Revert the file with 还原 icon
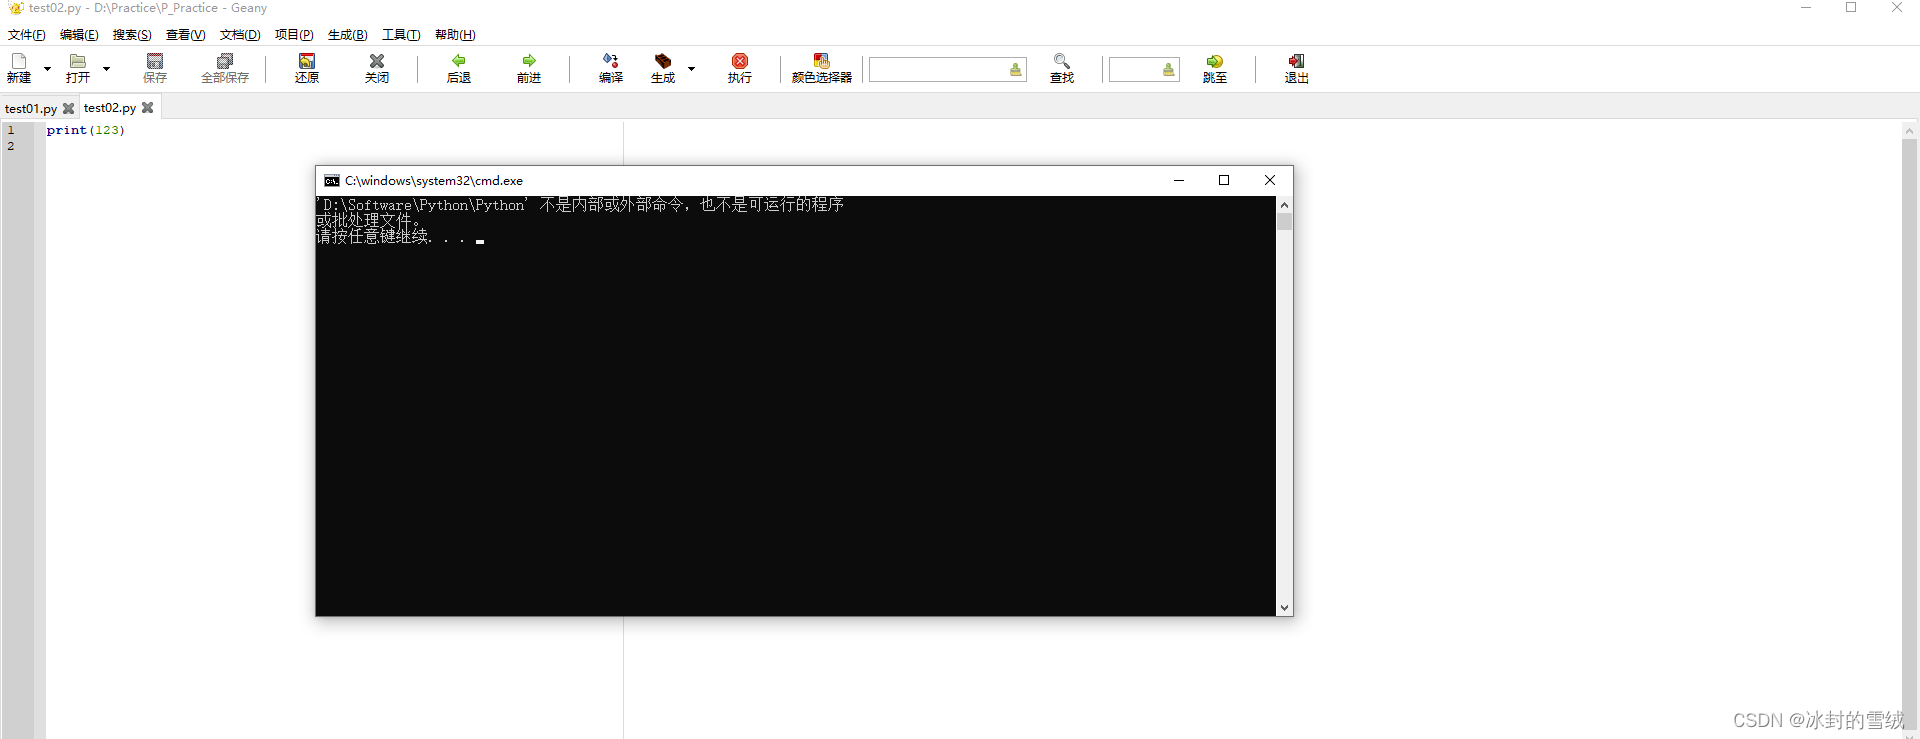The image size is (1920, 739). click(307, 68)
